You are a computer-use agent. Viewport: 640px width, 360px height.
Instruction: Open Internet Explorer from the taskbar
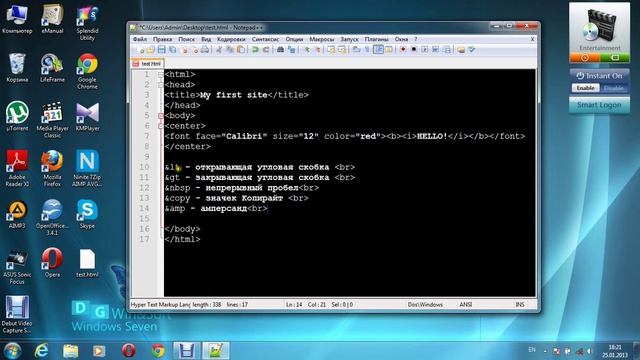click(x=41, y=351)
